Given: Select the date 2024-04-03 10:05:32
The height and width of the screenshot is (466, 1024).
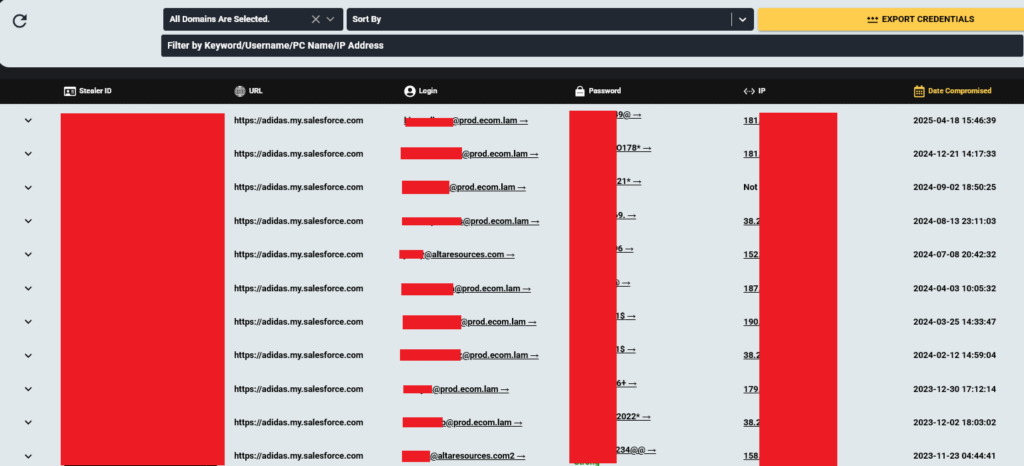Looking at the screenshot, I should point(954,288).
